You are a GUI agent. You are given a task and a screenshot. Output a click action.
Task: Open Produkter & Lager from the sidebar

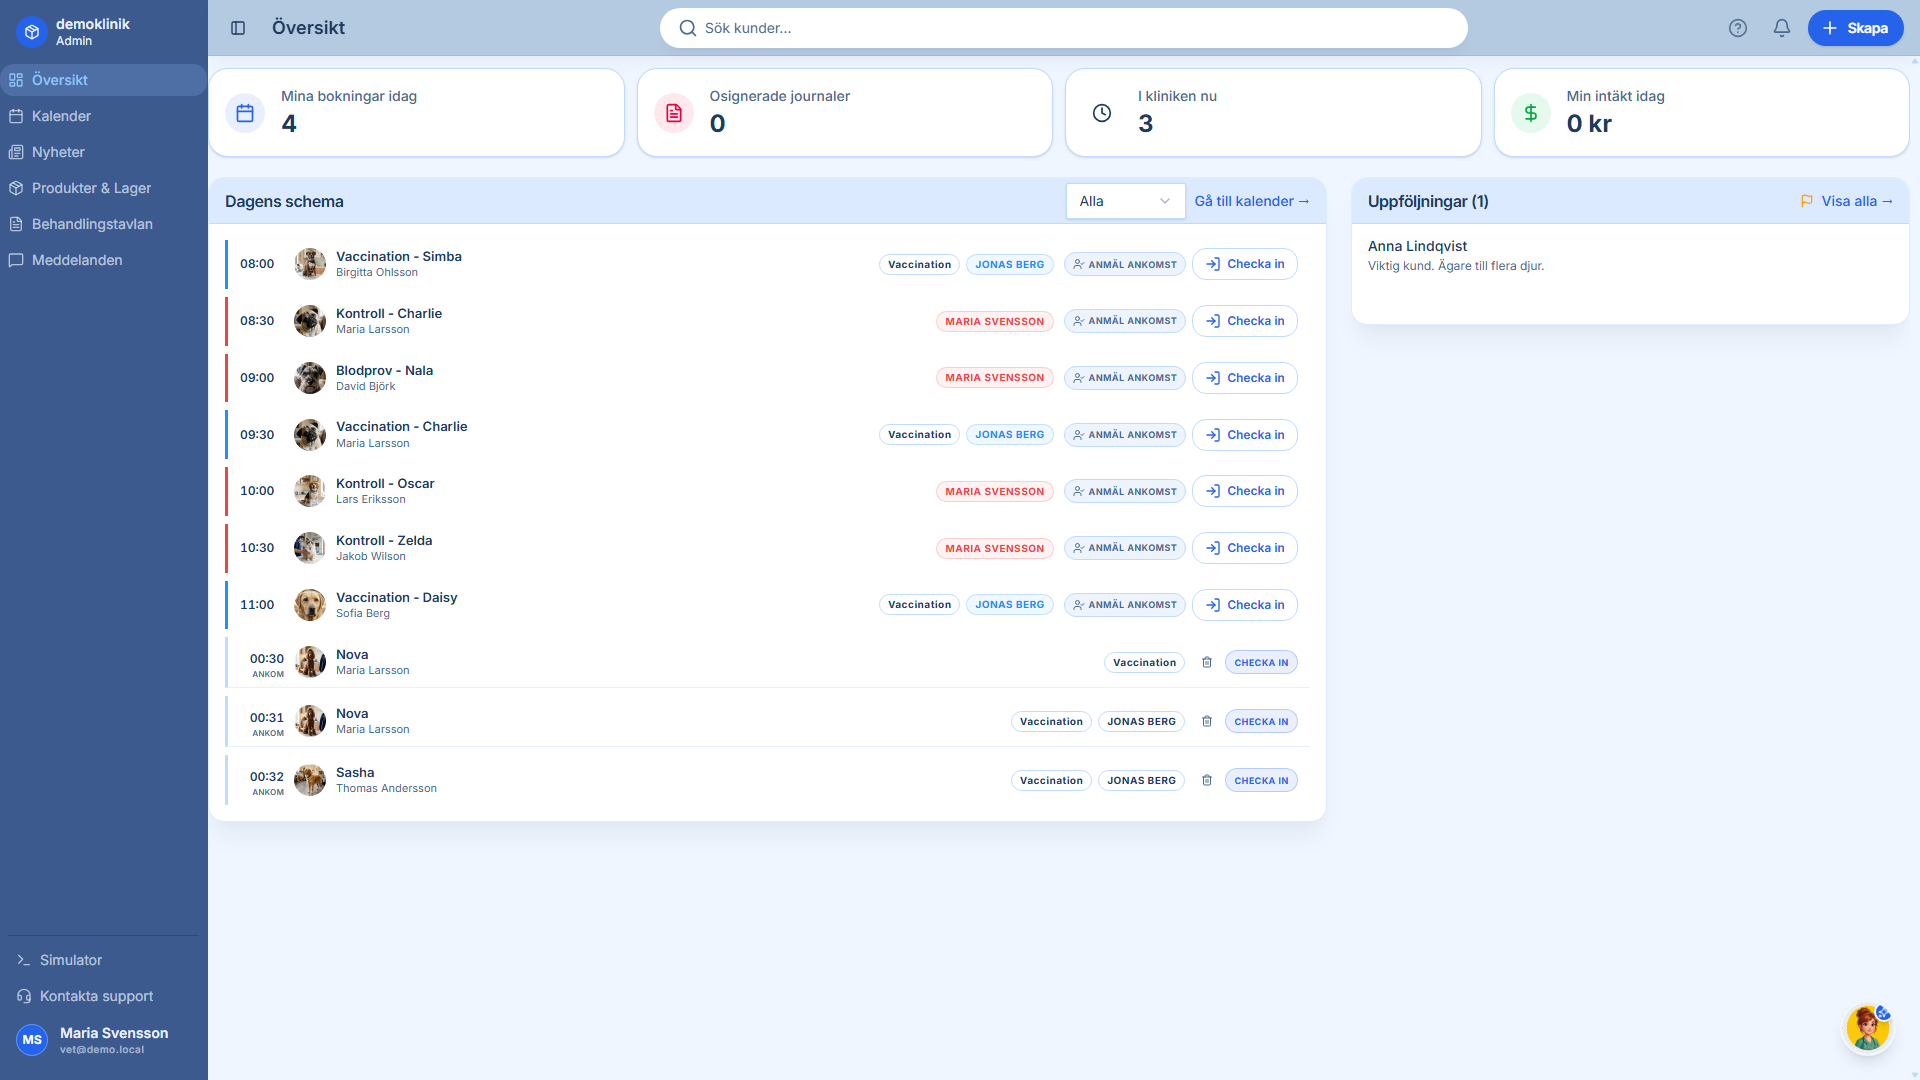(91, 188)
